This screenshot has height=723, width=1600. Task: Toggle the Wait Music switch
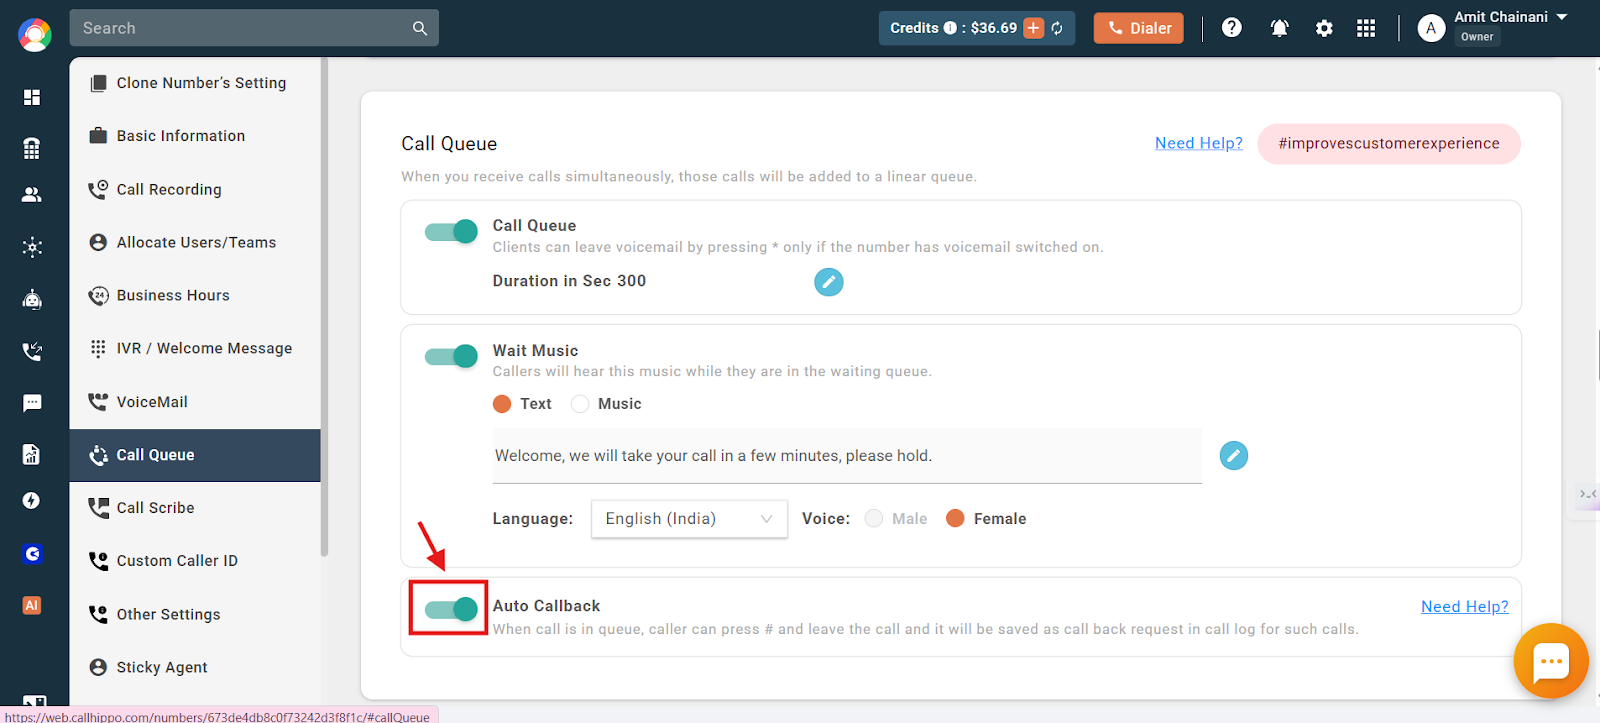451,357
